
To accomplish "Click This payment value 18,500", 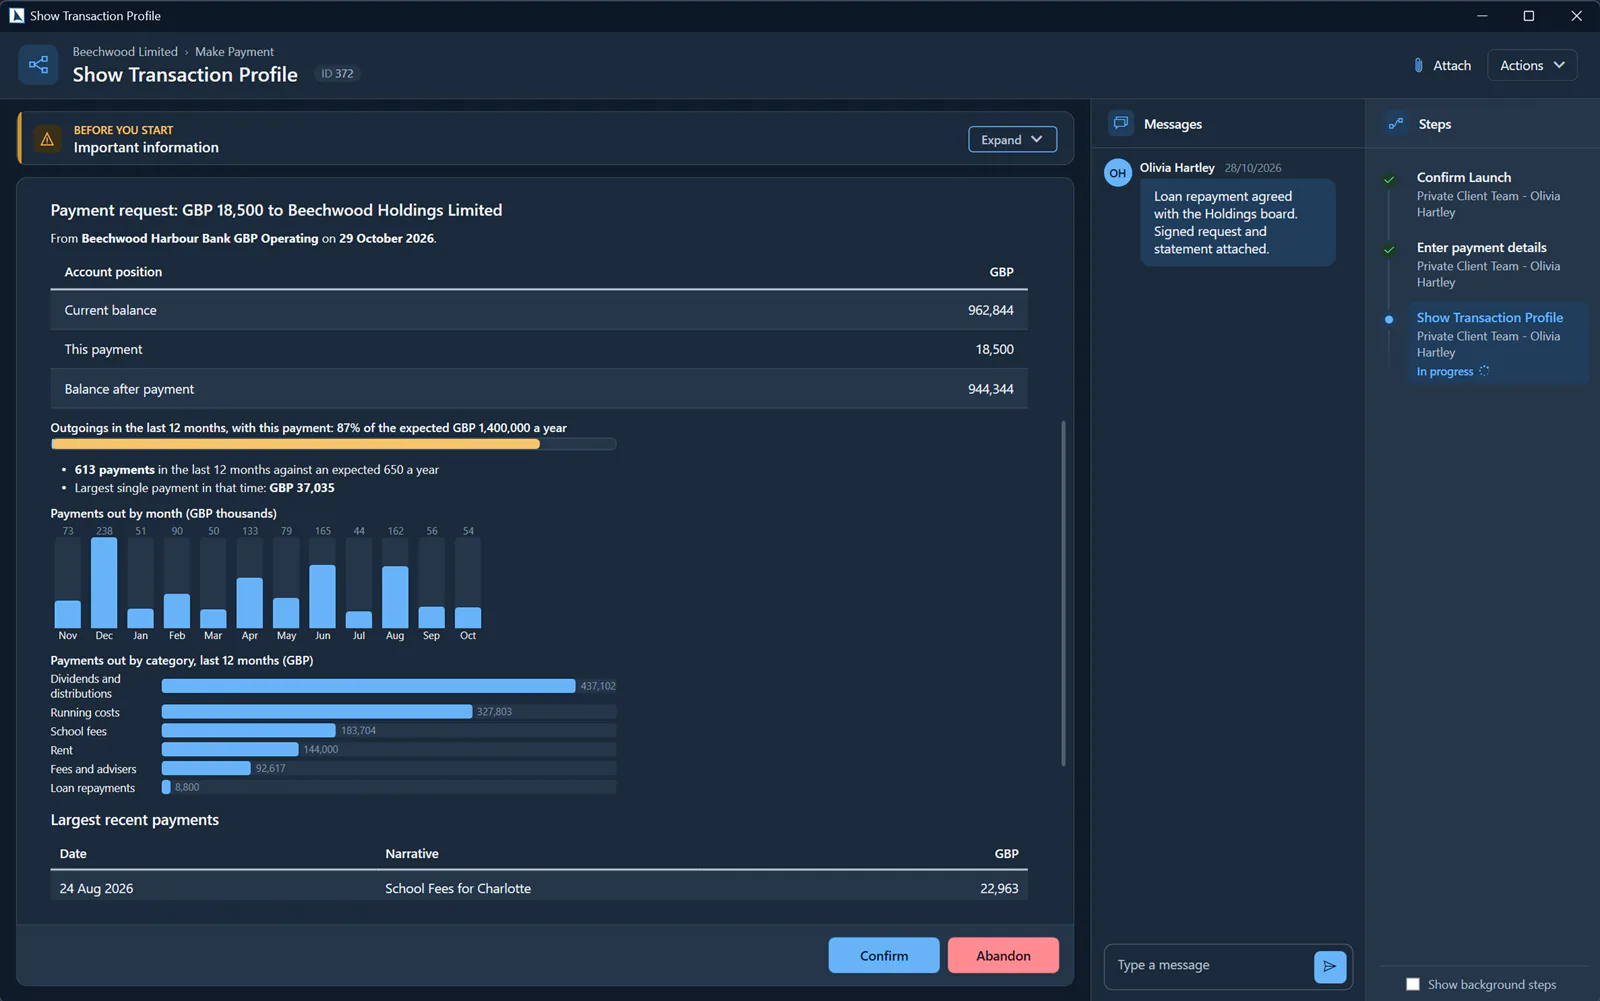I will click(994, 349).
